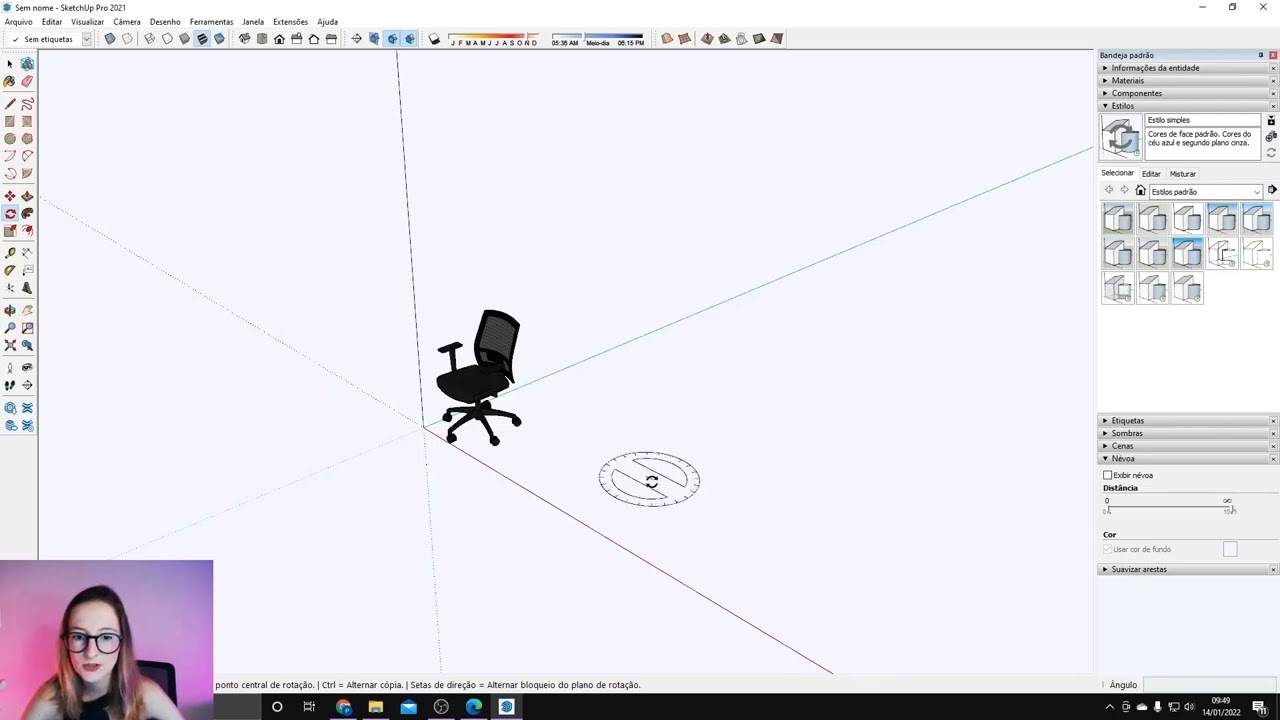Add a Section Plane from toolbar

tap(356, 39)
